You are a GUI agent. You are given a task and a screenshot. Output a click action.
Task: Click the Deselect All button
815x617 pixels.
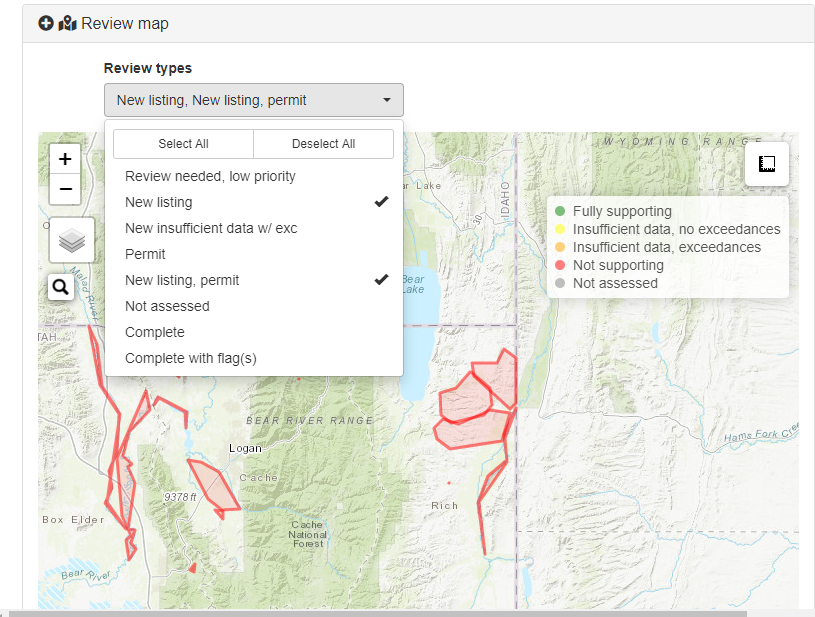[323, 144]
